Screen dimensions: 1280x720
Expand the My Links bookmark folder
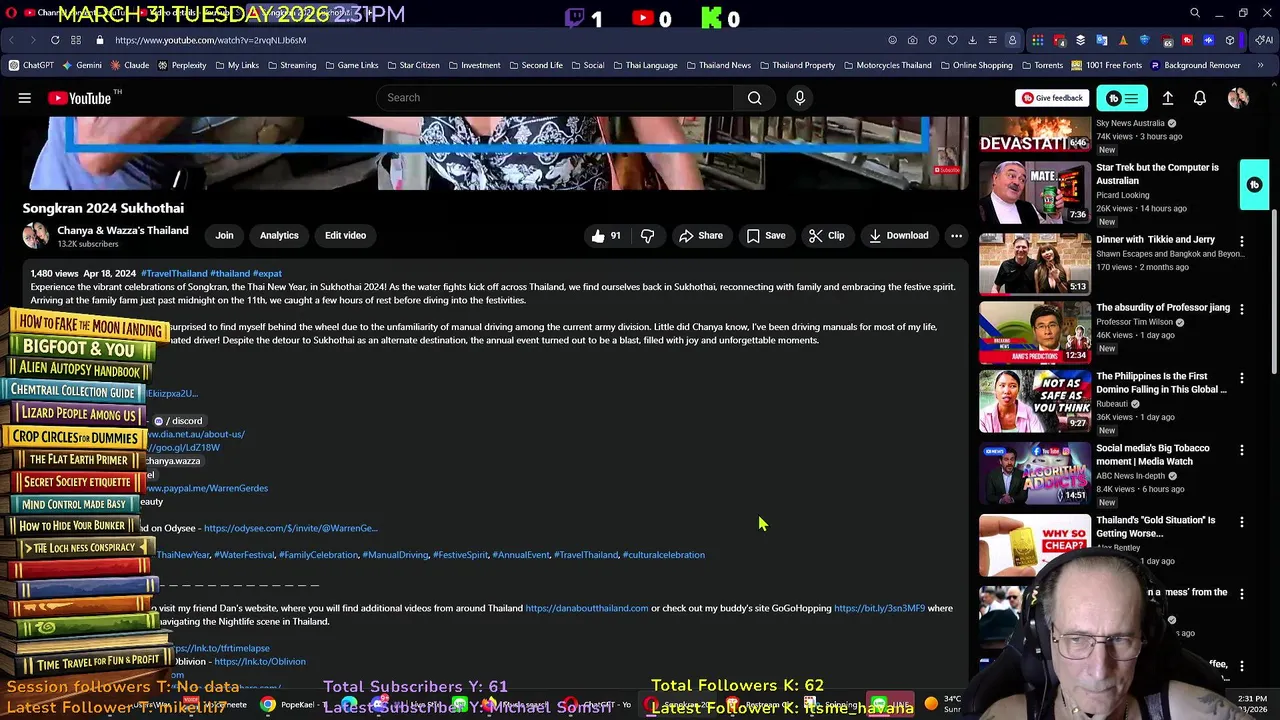tap(236, 65)
